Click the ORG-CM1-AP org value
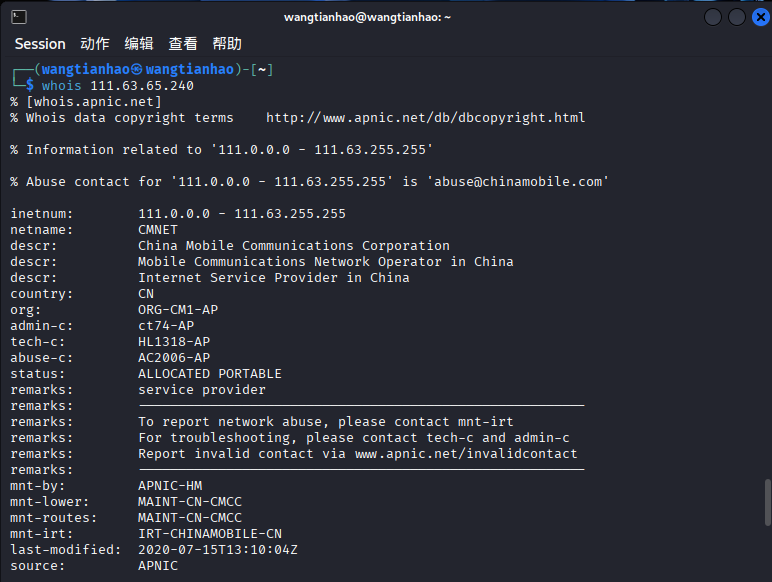Viewport: 772px width, 582px height. [178, 310]
